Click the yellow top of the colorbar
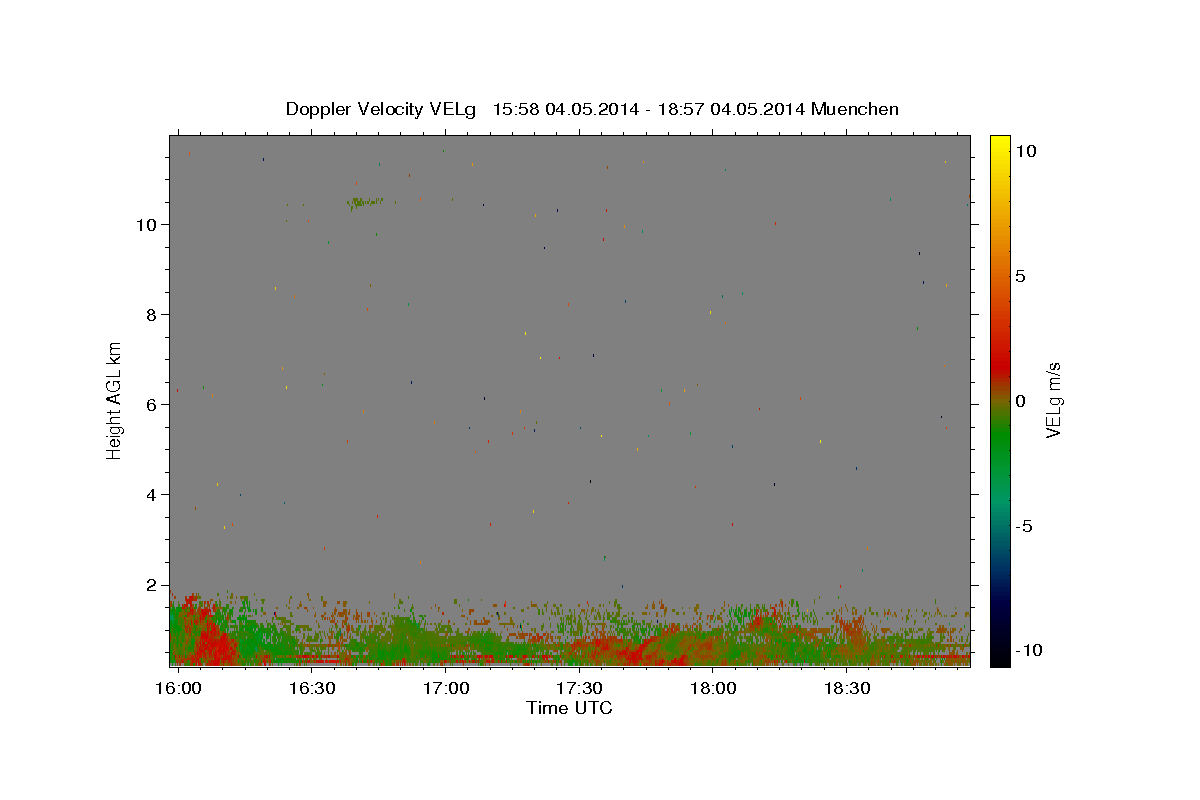 [x=1000, y=142]
